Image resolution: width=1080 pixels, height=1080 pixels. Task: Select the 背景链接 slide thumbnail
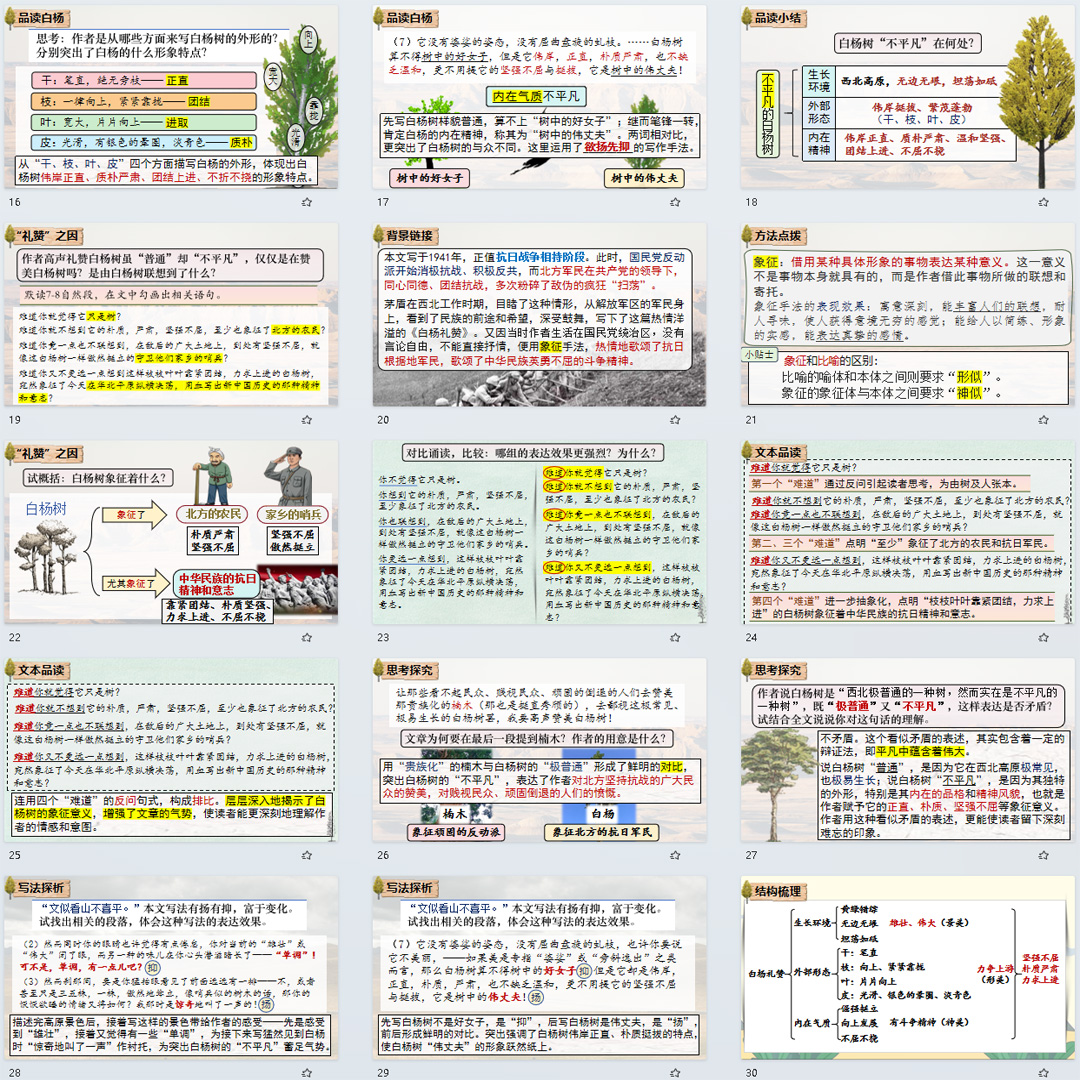coord(539,315)
